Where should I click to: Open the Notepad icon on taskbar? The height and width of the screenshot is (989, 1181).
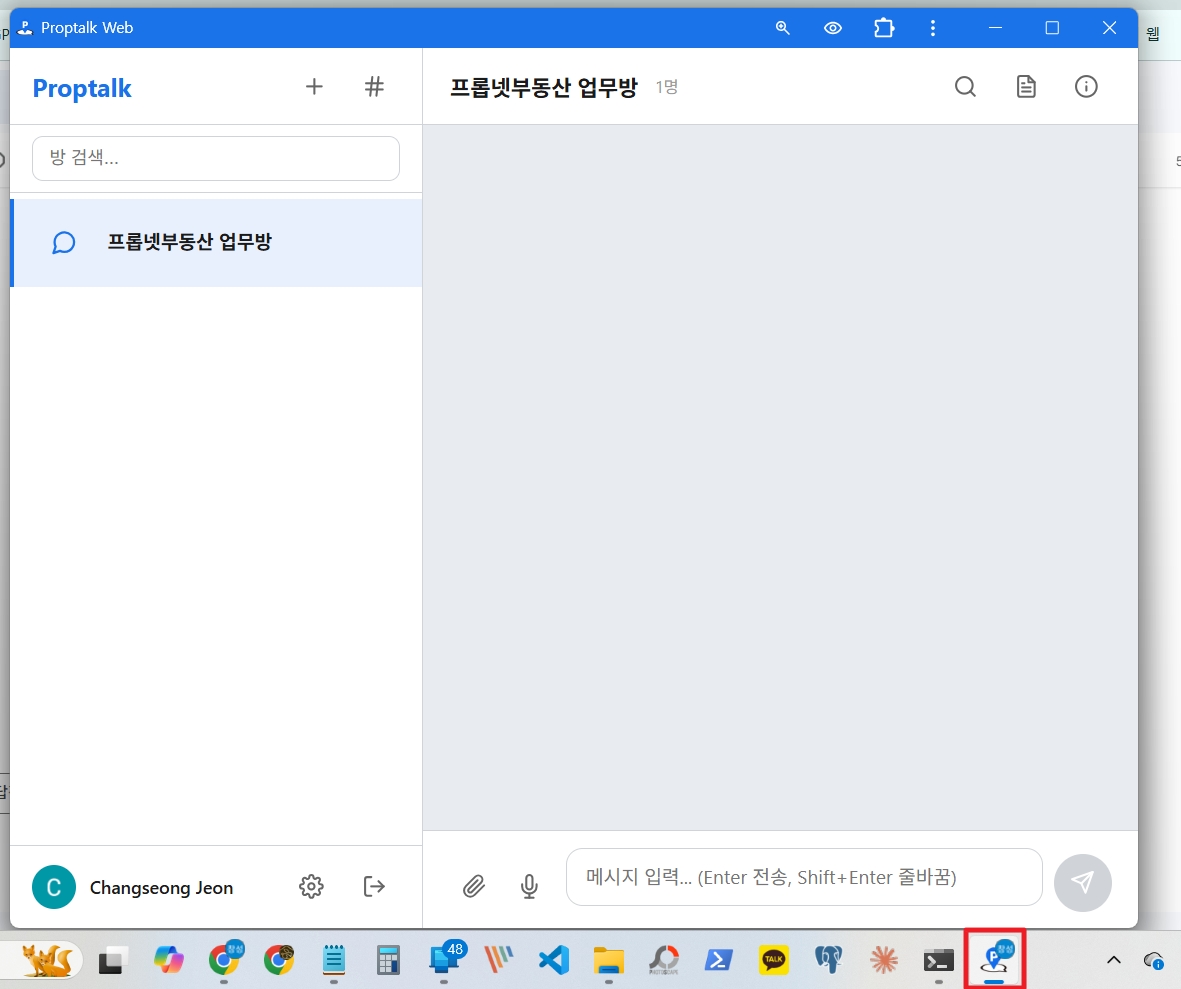pos(334,960)
